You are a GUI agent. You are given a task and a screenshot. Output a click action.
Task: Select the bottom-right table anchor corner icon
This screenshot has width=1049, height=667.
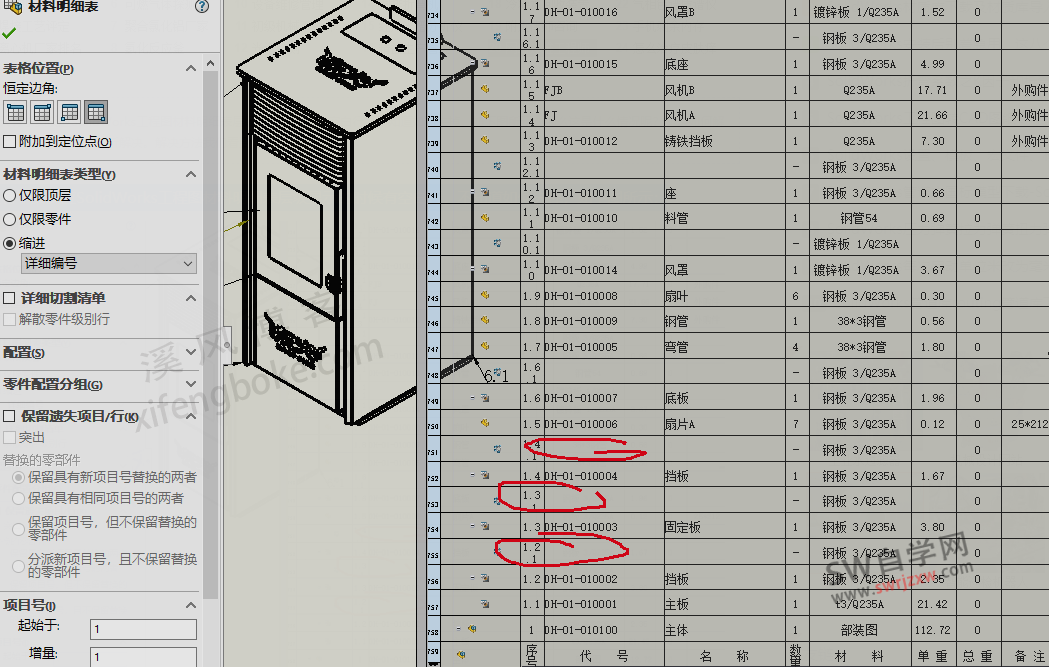(95, 112)
